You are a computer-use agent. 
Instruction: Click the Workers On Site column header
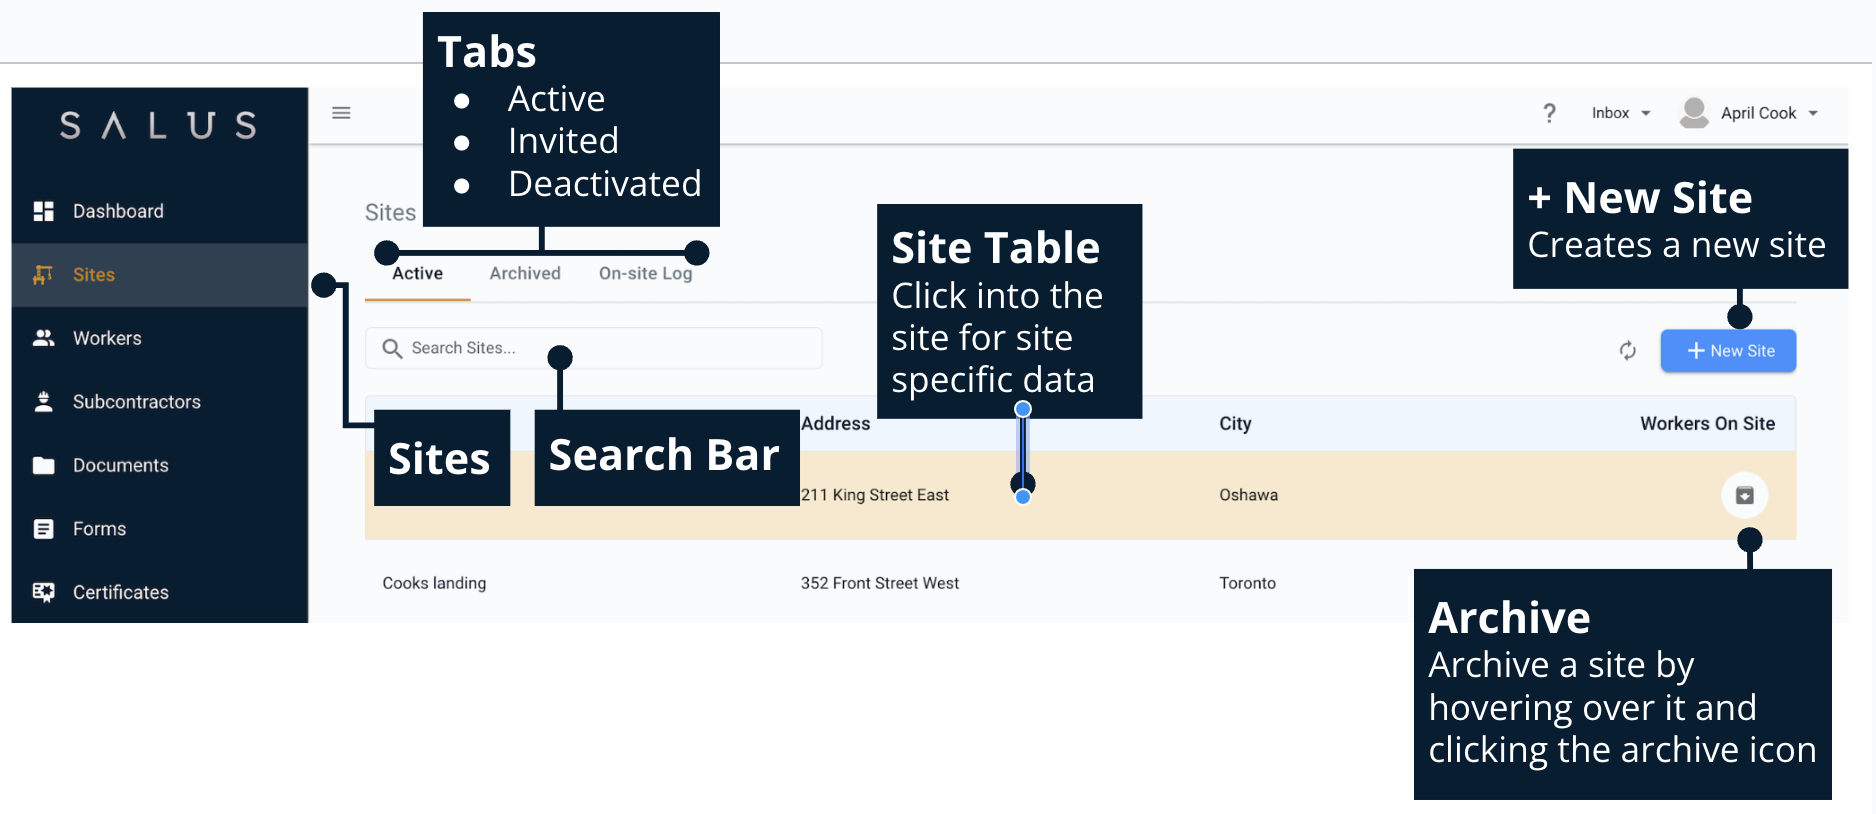1707,424
